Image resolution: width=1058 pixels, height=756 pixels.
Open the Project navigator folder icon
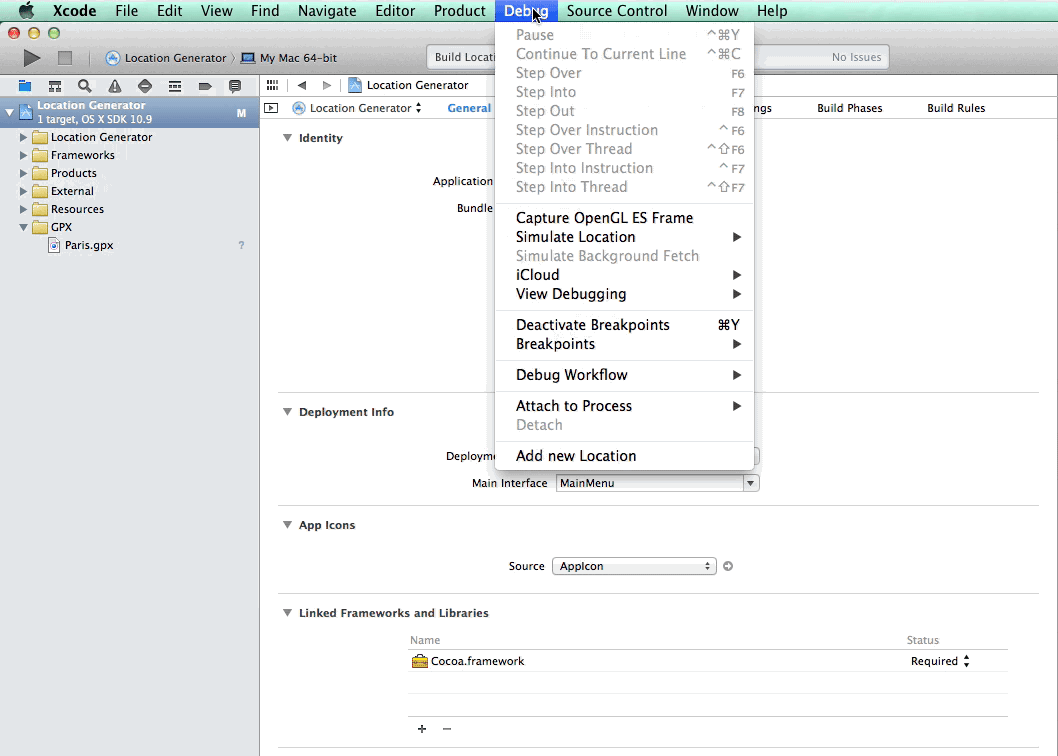[25, 86]
